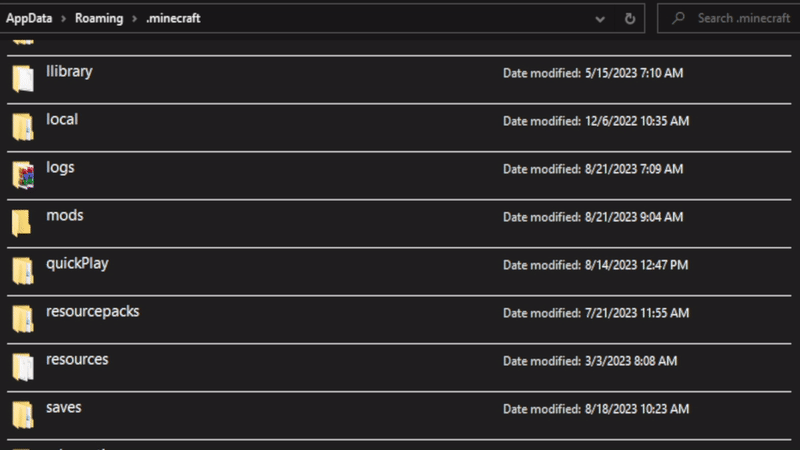This screenshot has width=800, height=450.
Task: Expand the chevron after Roaming breadcrumb
Action: pos(133,18)
